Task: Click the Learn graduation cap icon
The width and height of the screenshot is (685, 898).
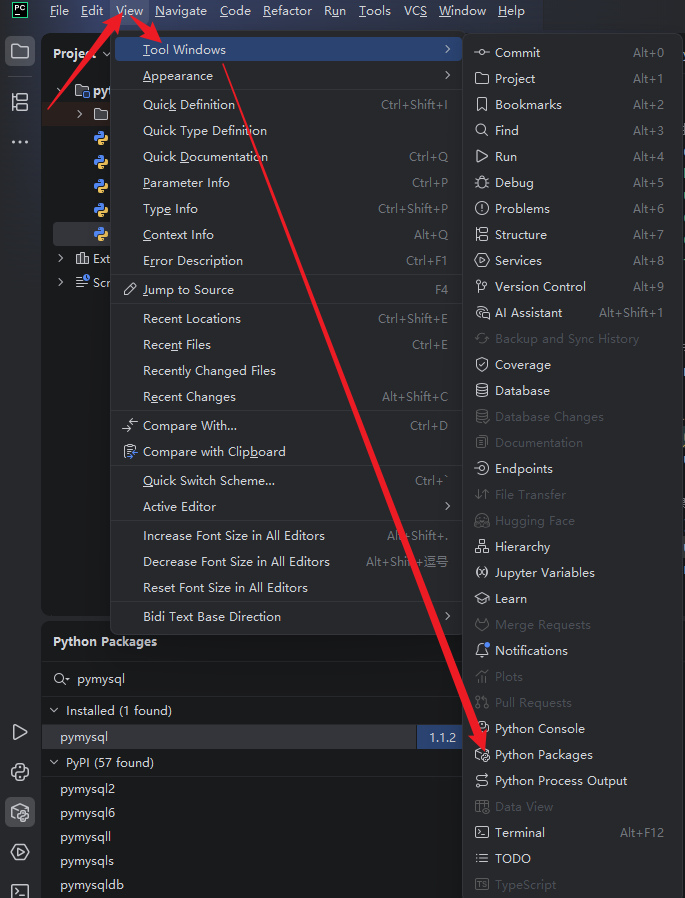Action: 482,598
